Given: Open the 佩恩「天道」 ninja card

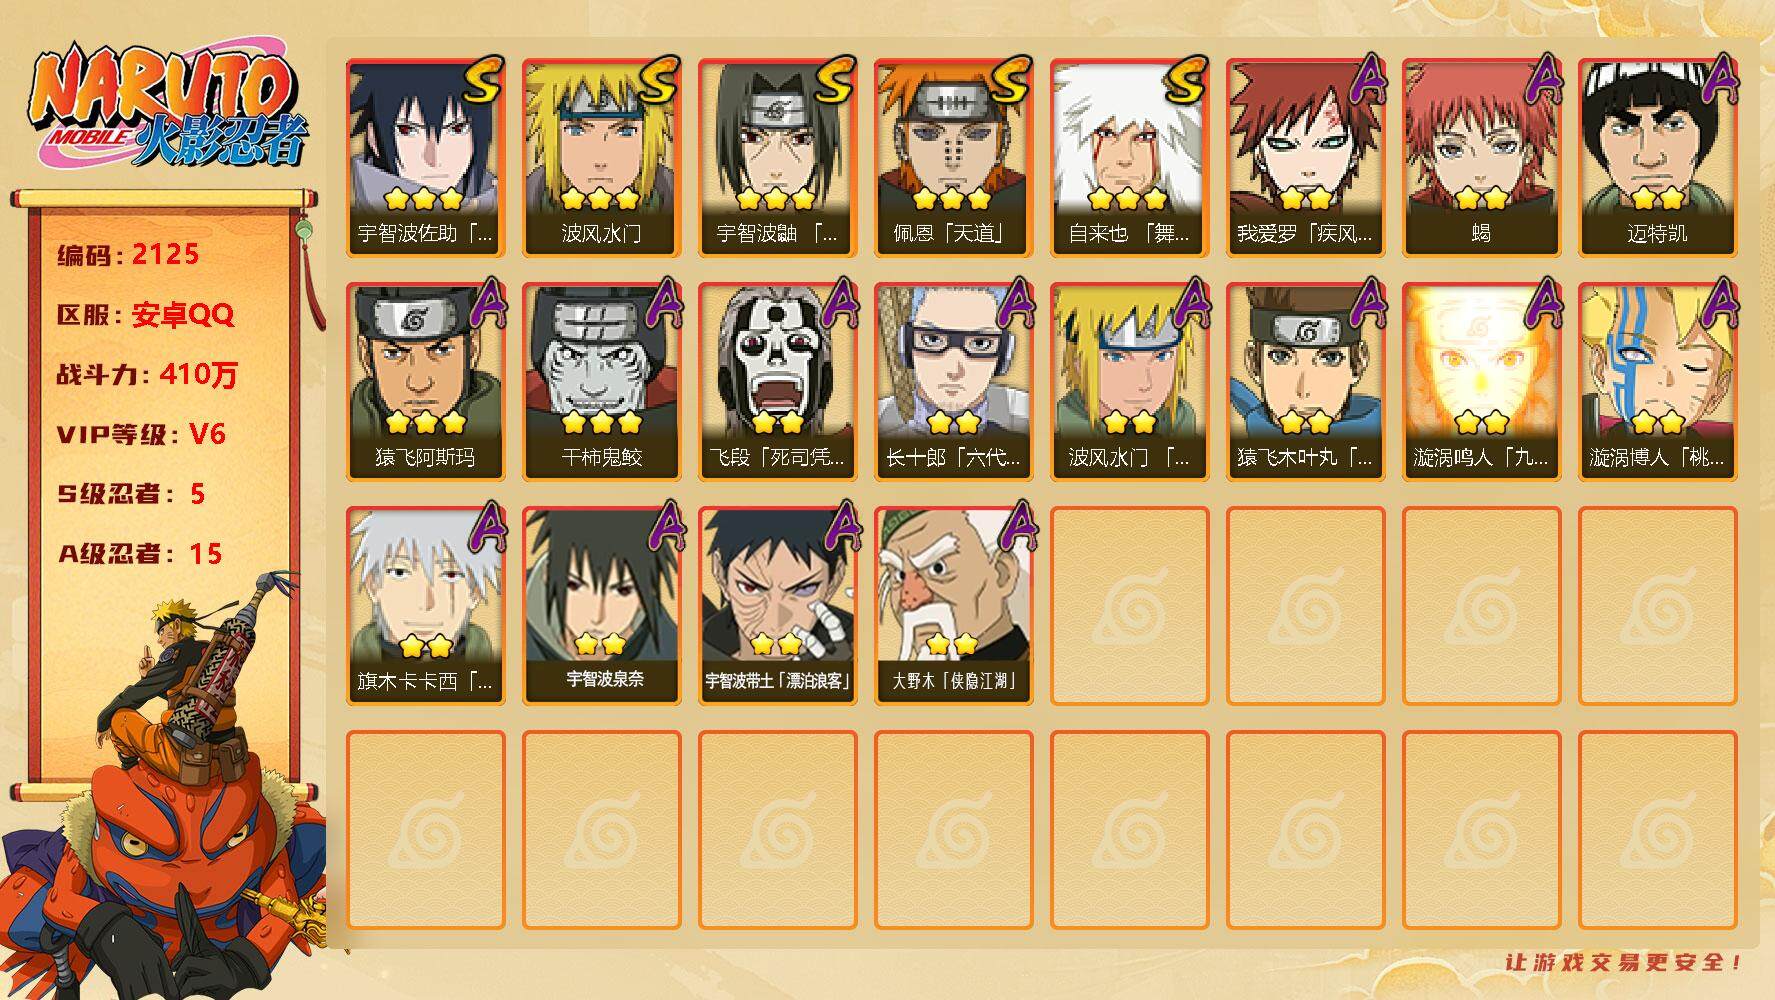Looking at the screenshot, I should (953, 158).
